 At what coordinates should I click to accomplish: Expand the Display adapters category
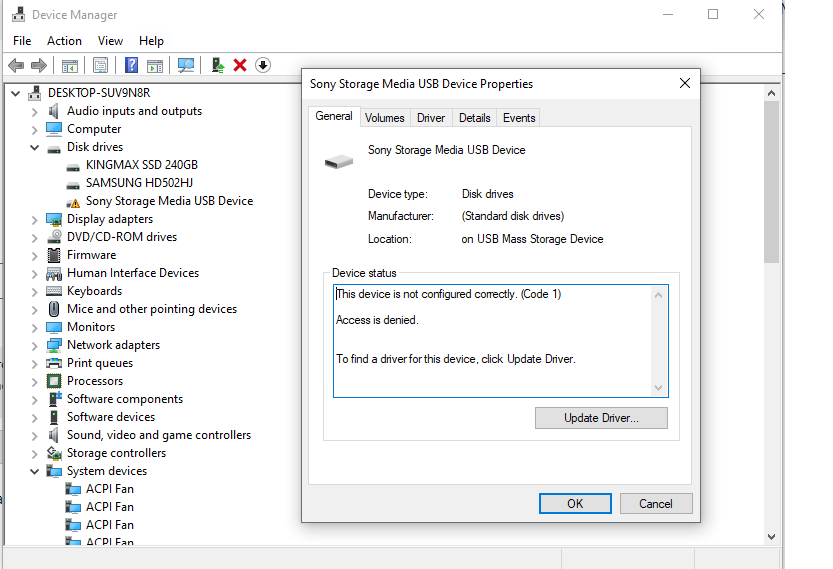tap(35, 219)
